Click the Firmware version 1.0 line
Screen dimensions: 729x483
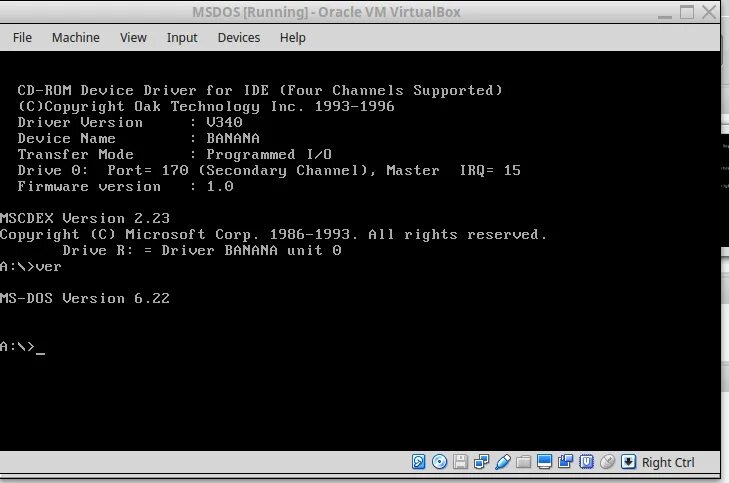pos(126,186)
